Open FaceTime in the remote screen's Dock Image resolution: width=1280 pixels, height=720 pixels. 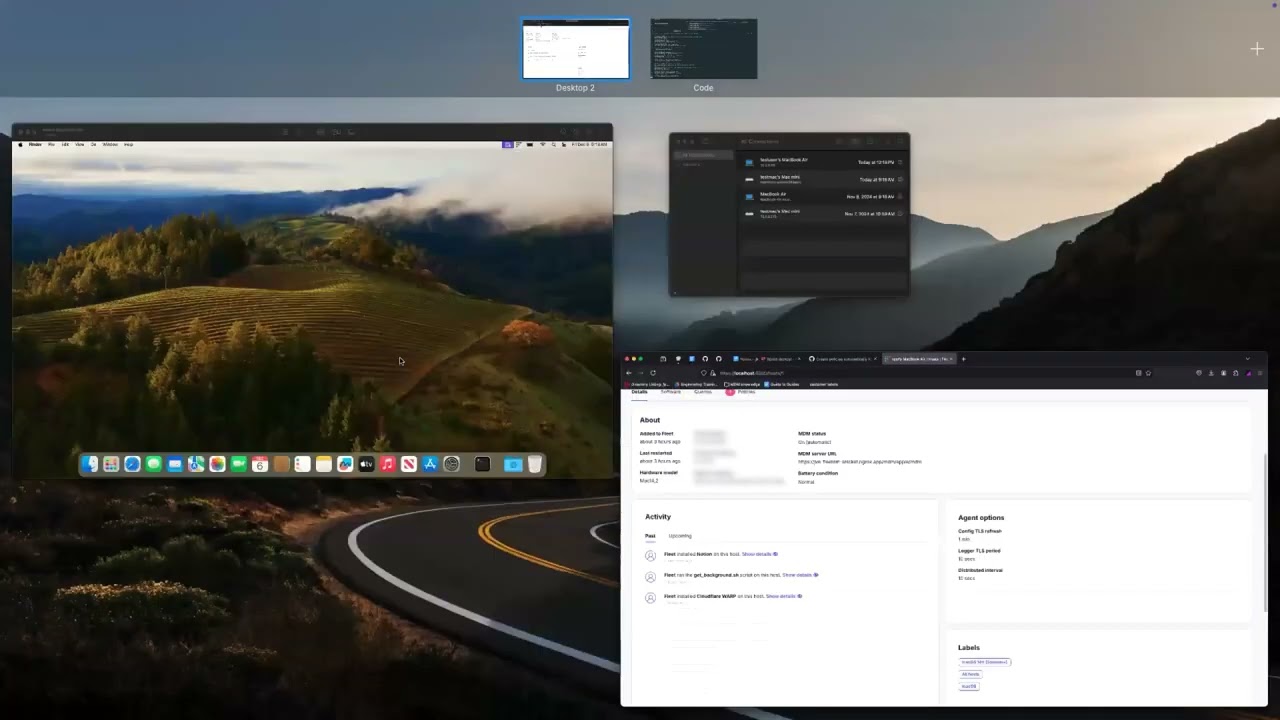coord(239,464)
